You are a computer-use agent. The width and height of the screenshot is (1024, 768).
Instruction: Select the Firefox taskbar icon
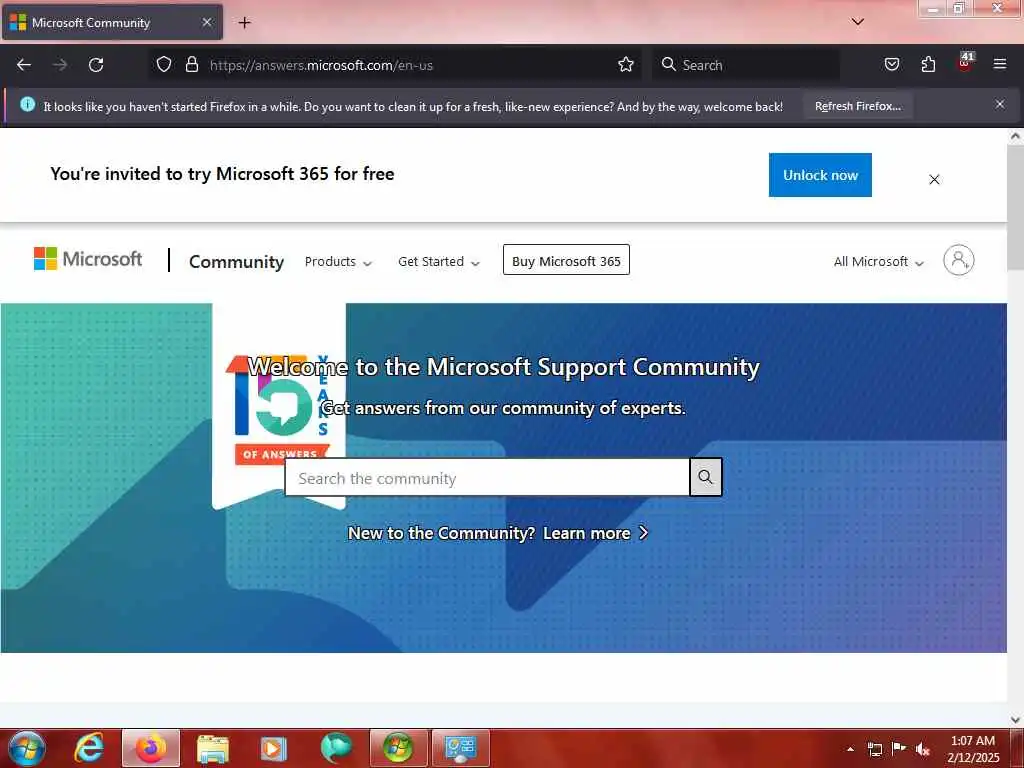click(151, 748)
